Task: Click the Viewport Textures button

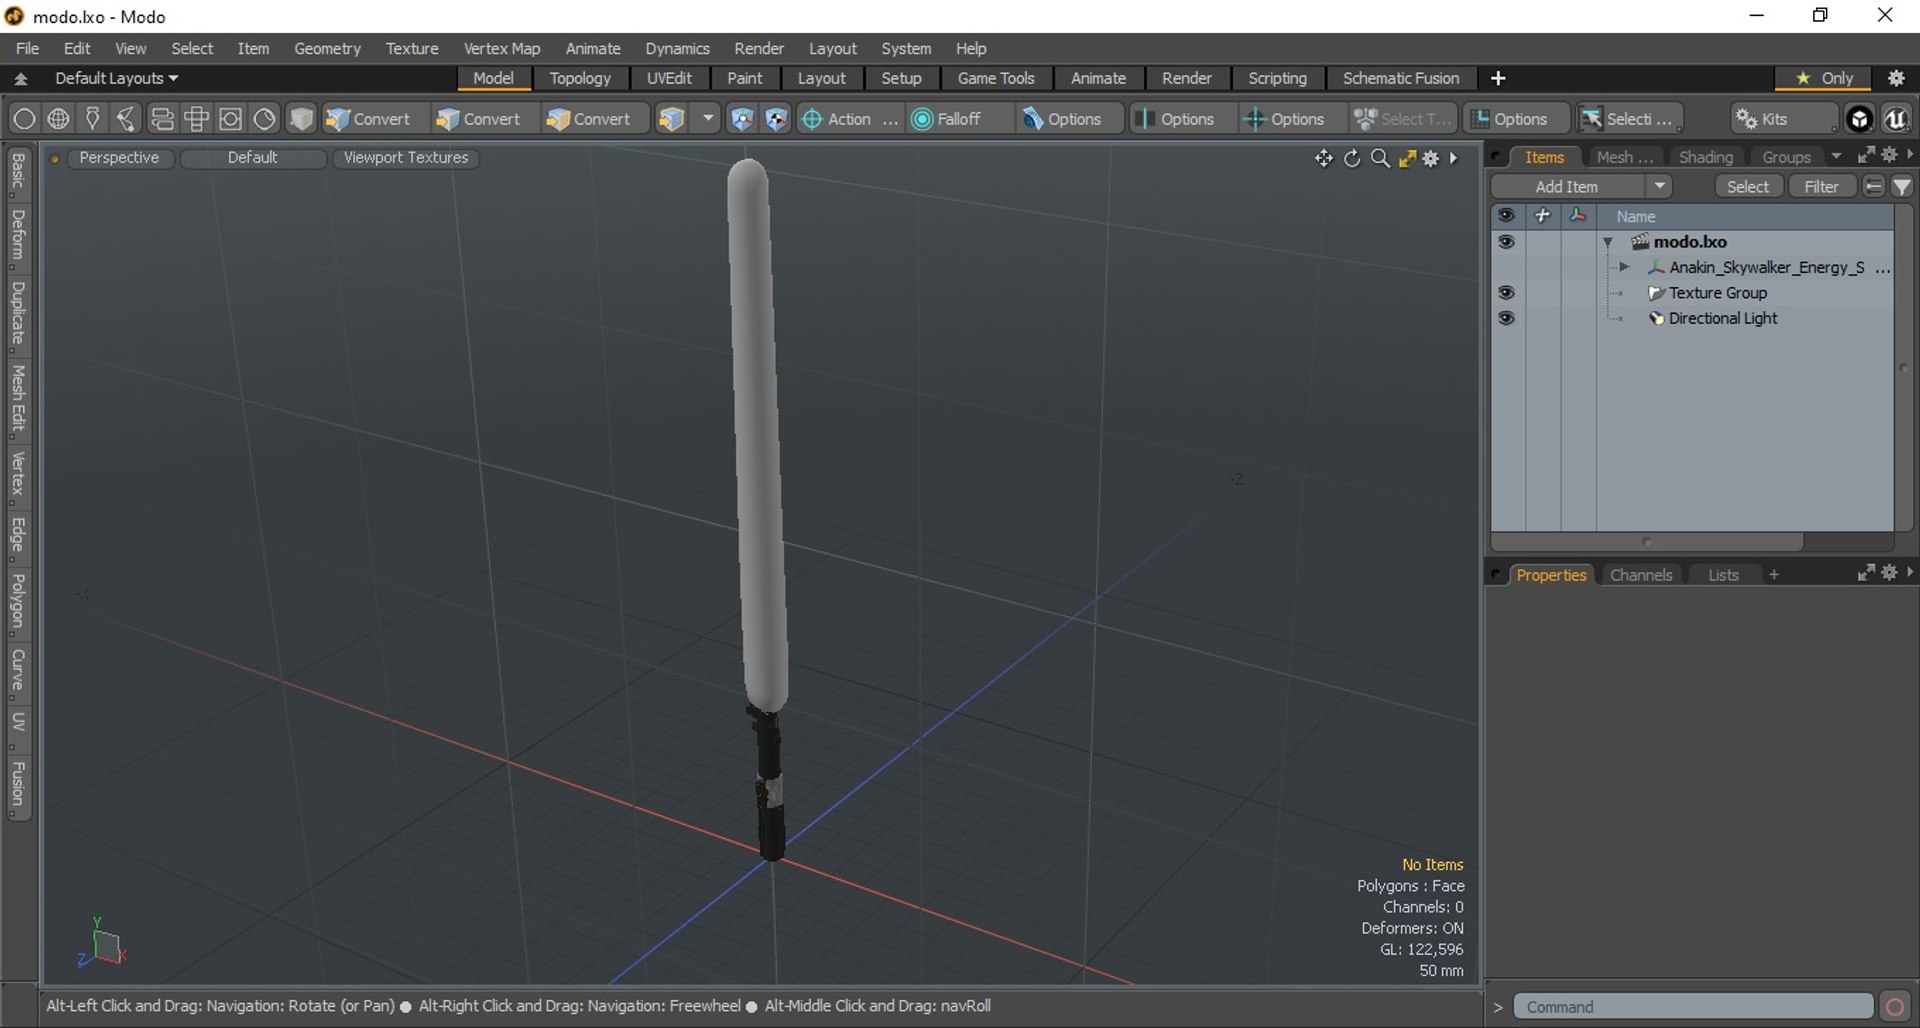Action: [406, 158]
